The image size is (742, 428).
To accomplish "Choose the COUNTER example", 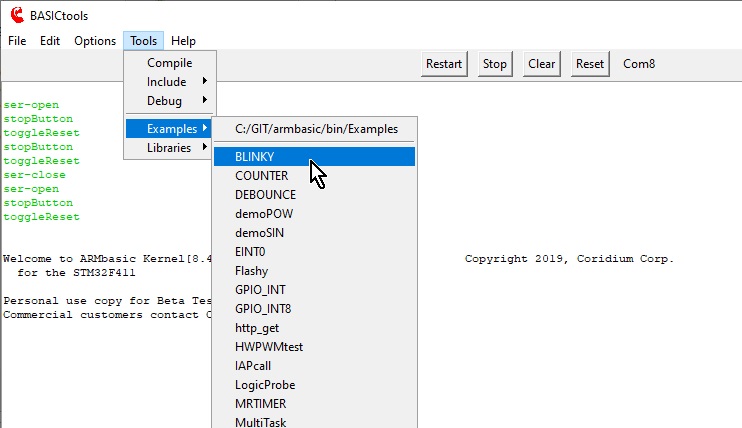I will pyautogui.click(x=261, y=176).
